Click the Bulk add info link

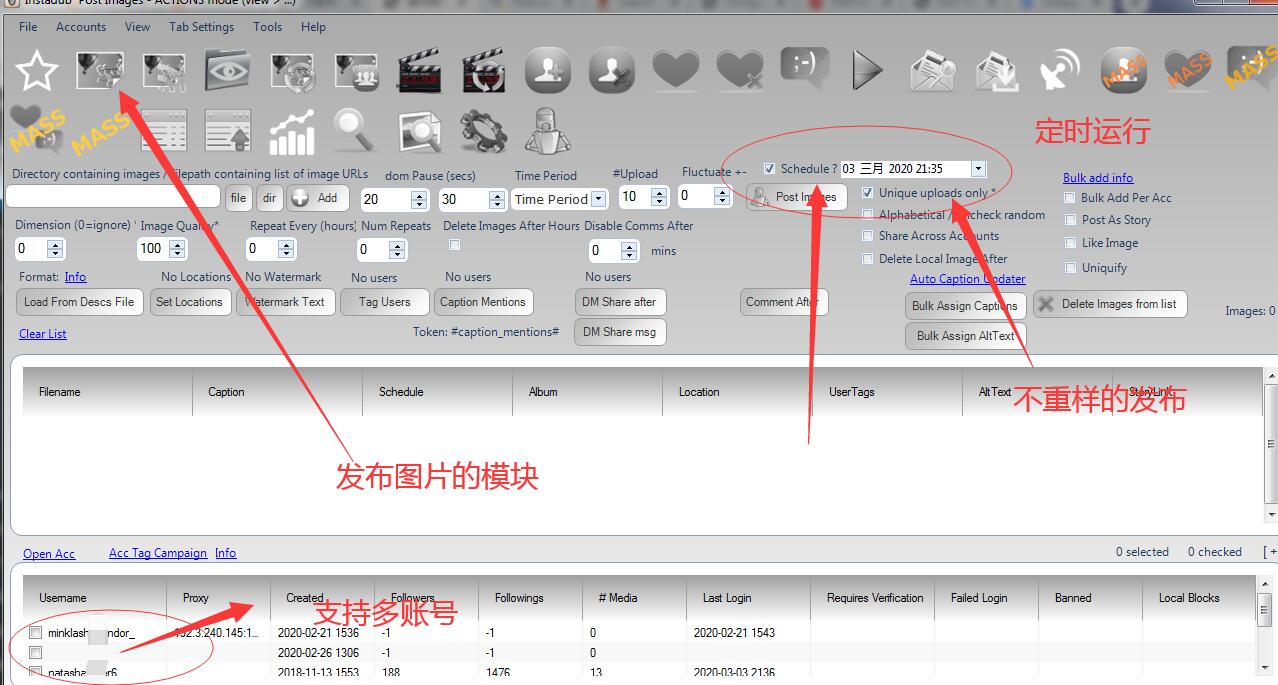[x=1097, y=177]
